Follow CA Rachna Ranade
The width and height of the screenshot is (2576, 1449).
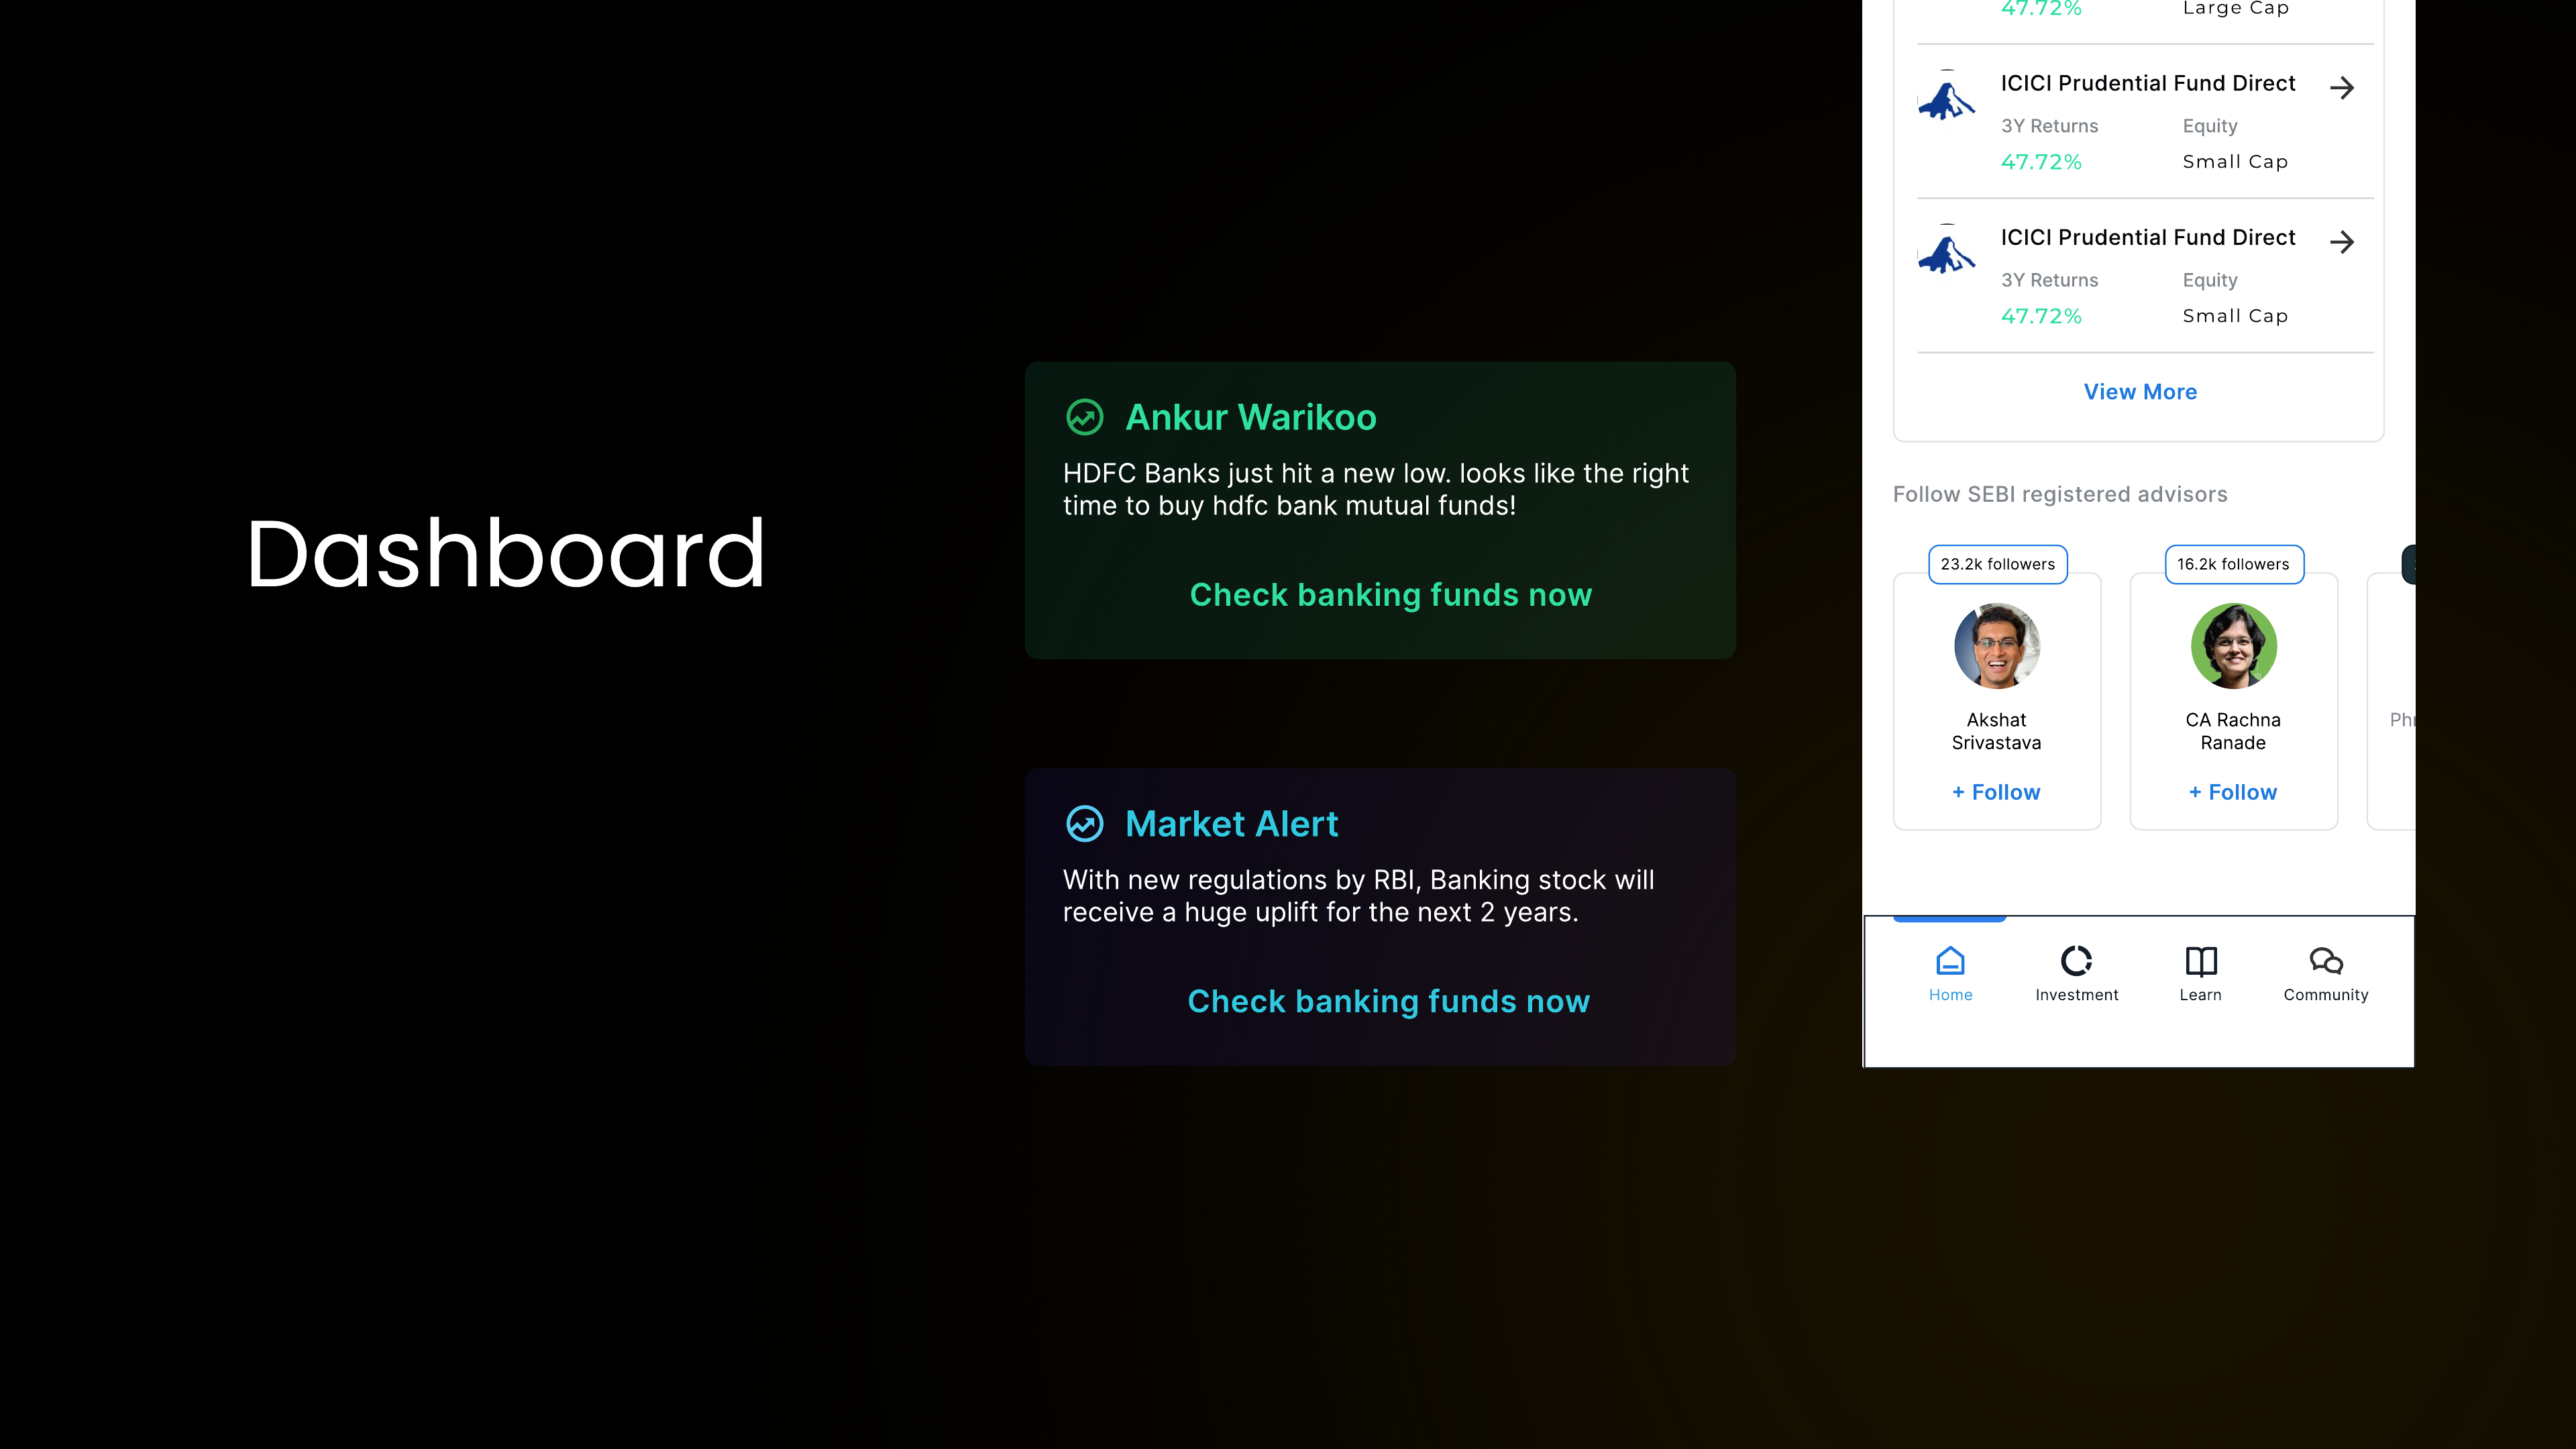click(2233, 792)
